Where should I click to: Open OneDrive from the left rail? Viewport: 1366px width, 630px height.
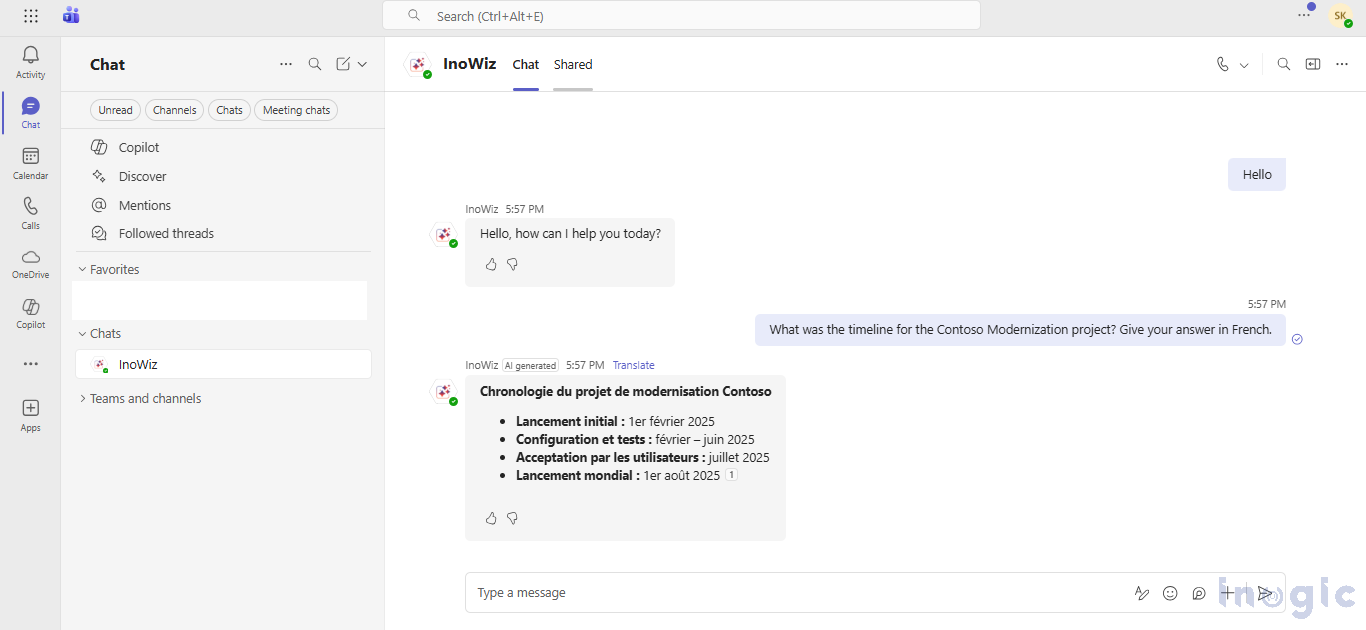point(30,263)
